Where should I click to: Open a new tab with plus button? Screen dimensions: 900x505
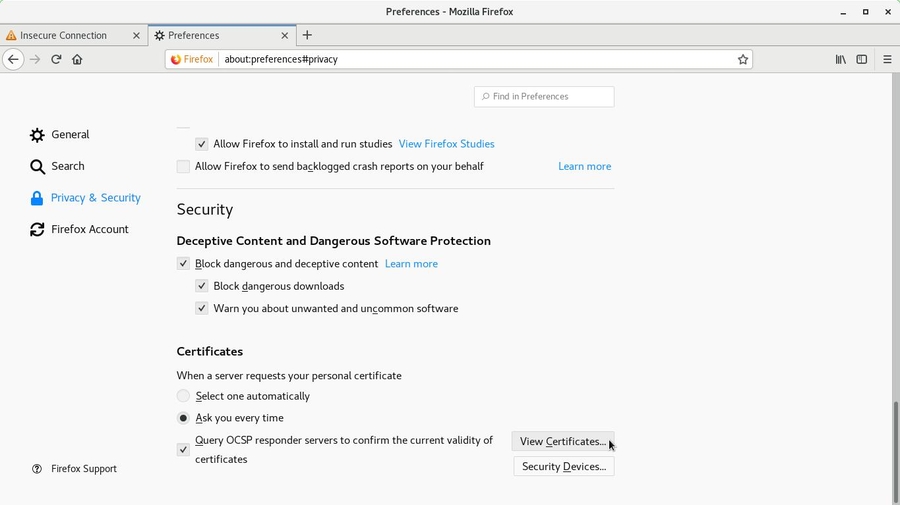(x=307, y=35)
